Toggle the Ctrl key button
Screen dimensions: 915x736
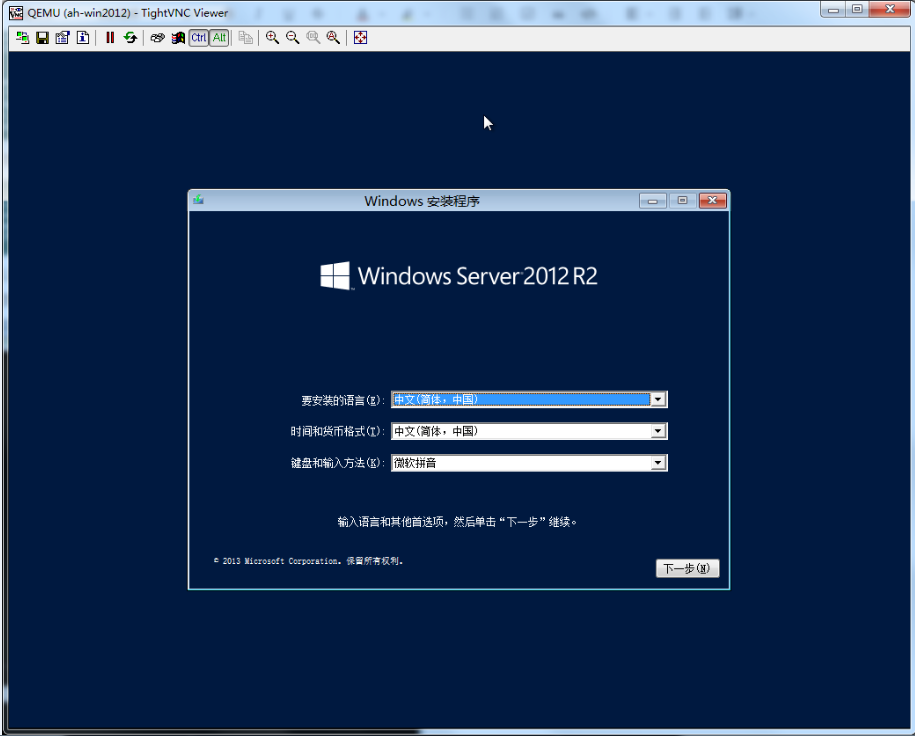coord(198,38)
